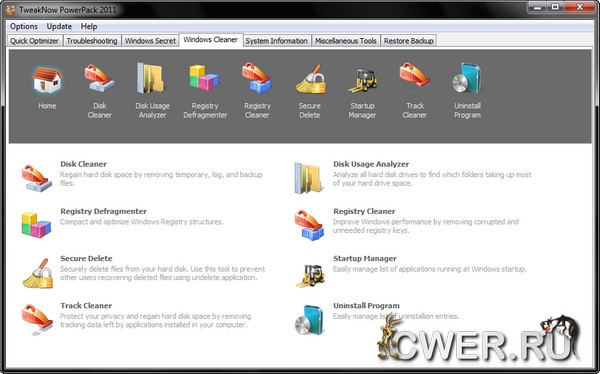Click the Secure Delete list icon
This screenshot has width=600, height=374.
(x=38, y=273)
